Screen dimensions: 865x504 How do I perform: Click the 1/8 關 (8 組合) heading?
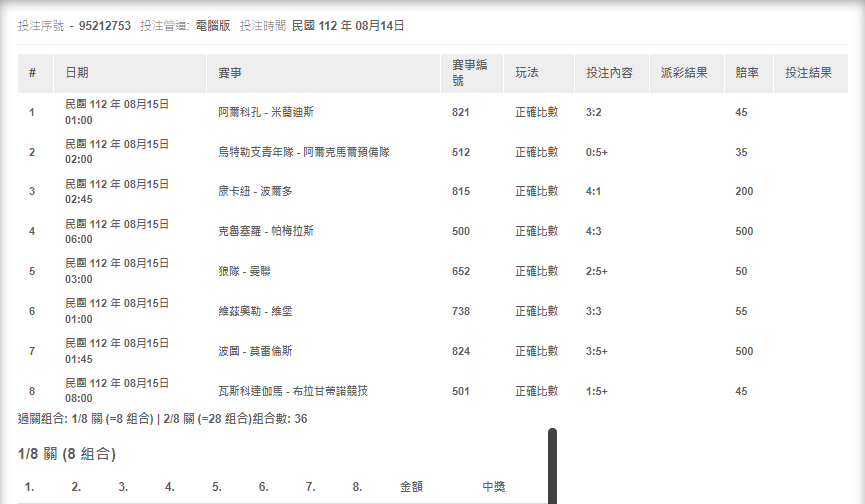pyautogui.click(x=67, y=454)
